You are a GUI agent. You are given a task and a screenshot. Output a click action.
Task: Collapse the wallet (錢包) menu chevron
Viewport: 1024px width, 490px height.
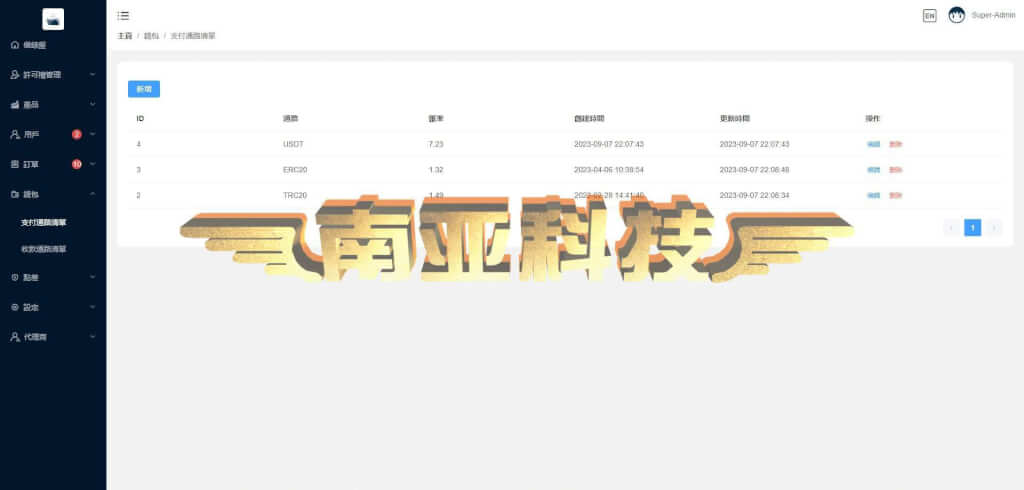click(x=93, y=194)
